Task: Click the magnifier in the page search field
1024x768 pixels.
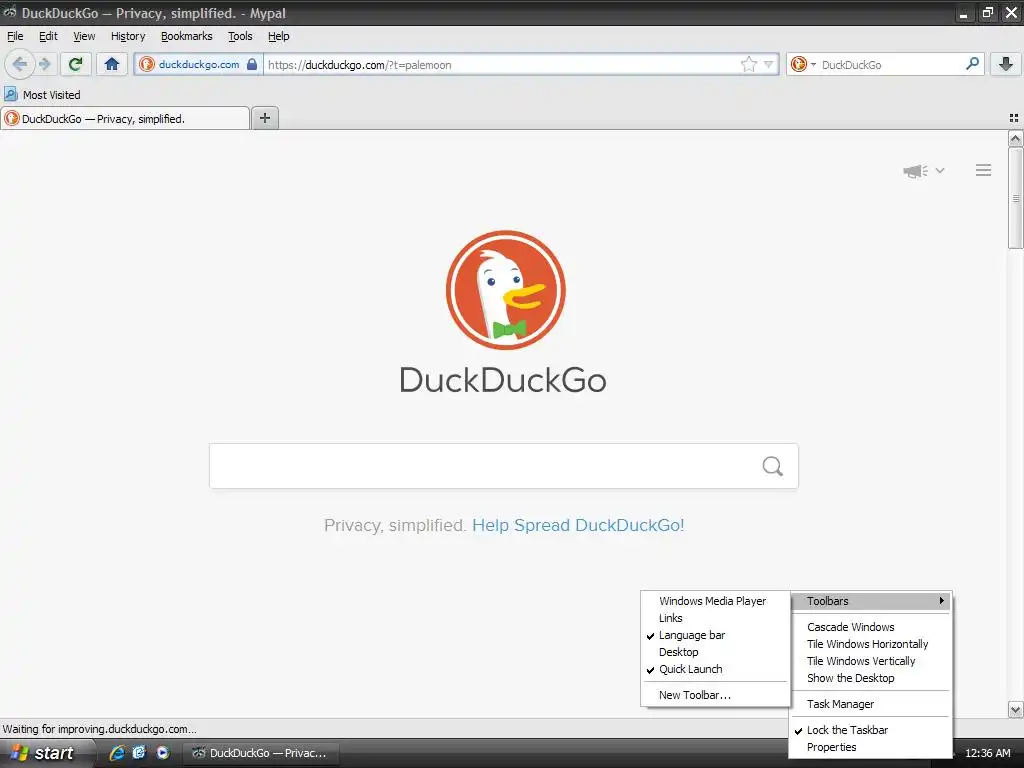Action: pyautogui.click(x=773, y=466)
